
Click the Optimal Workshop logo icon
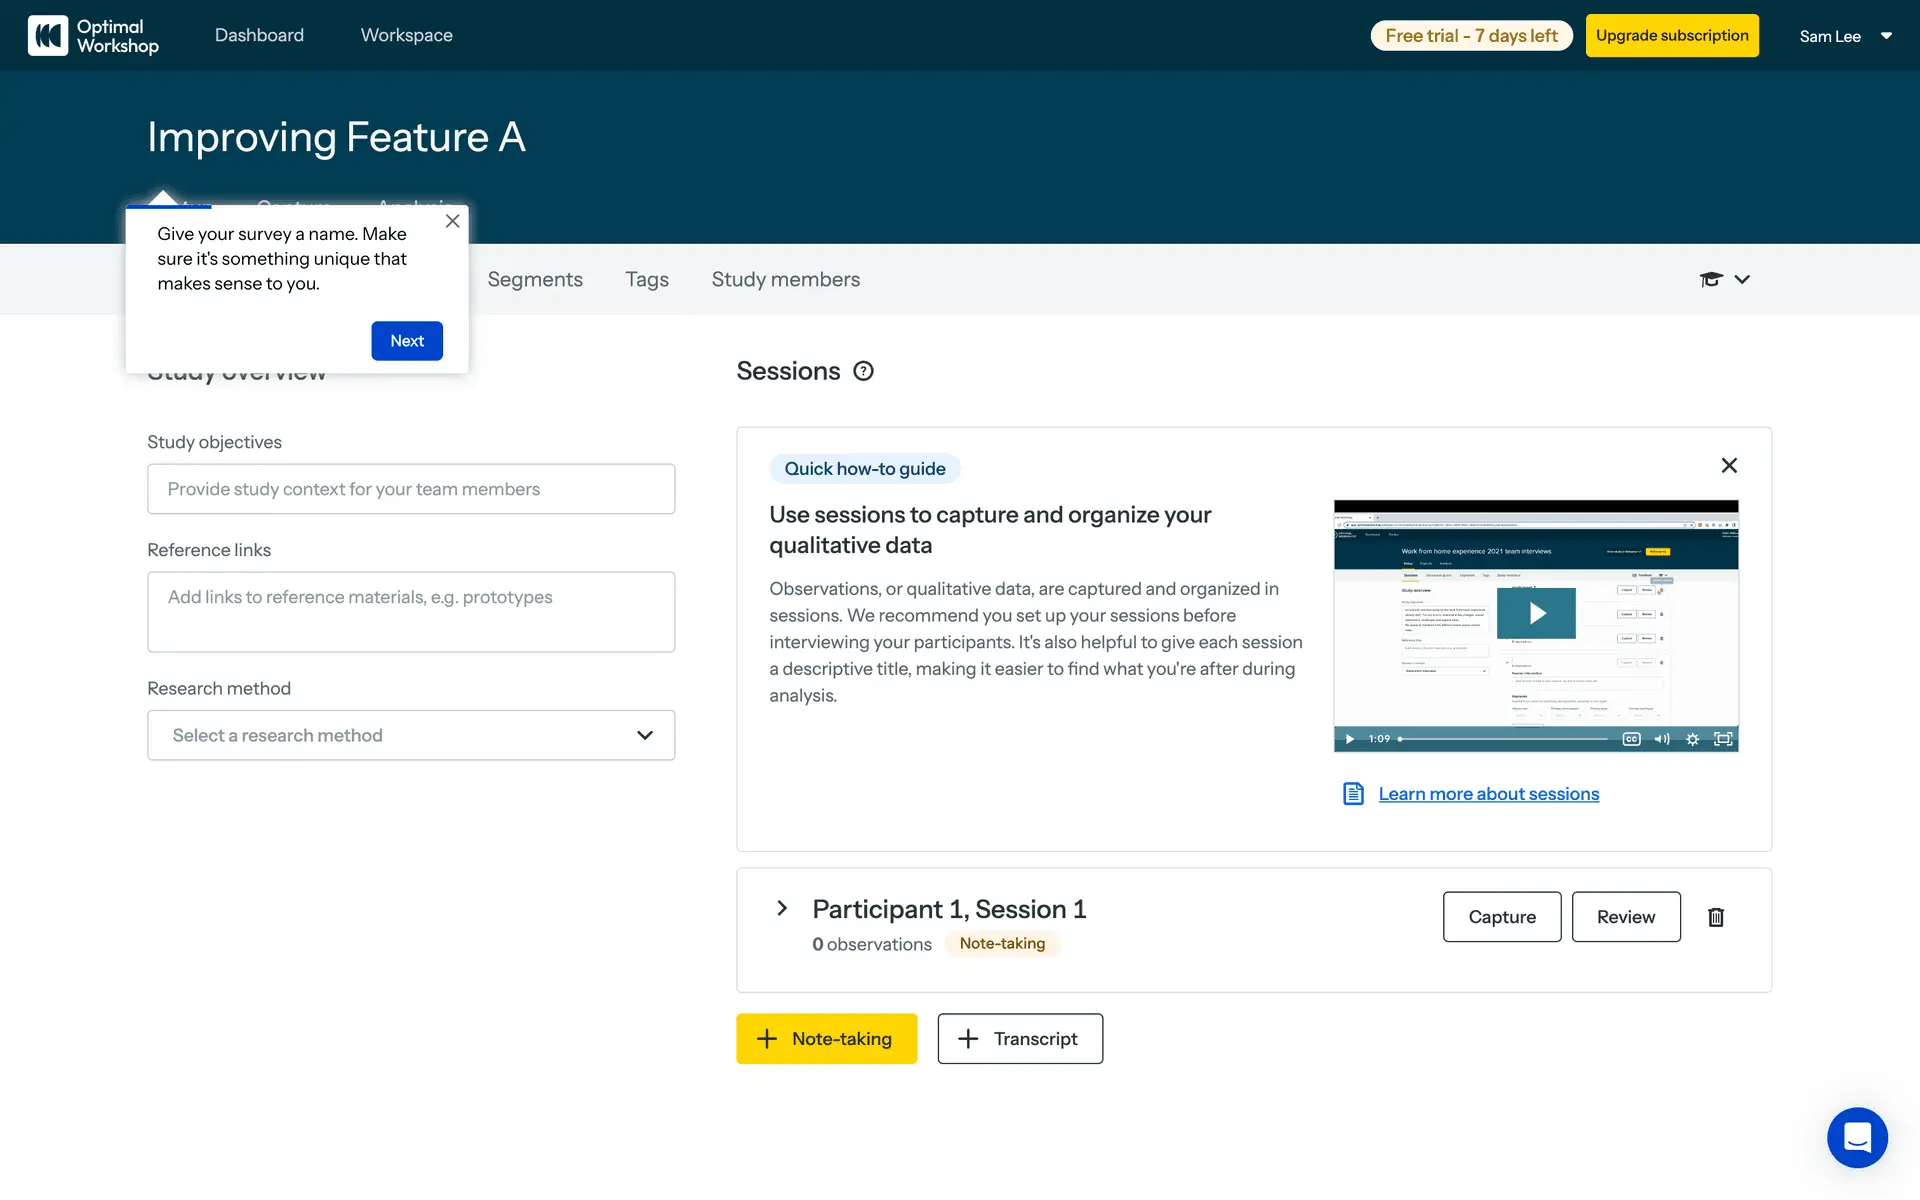(x=48, y=36)
